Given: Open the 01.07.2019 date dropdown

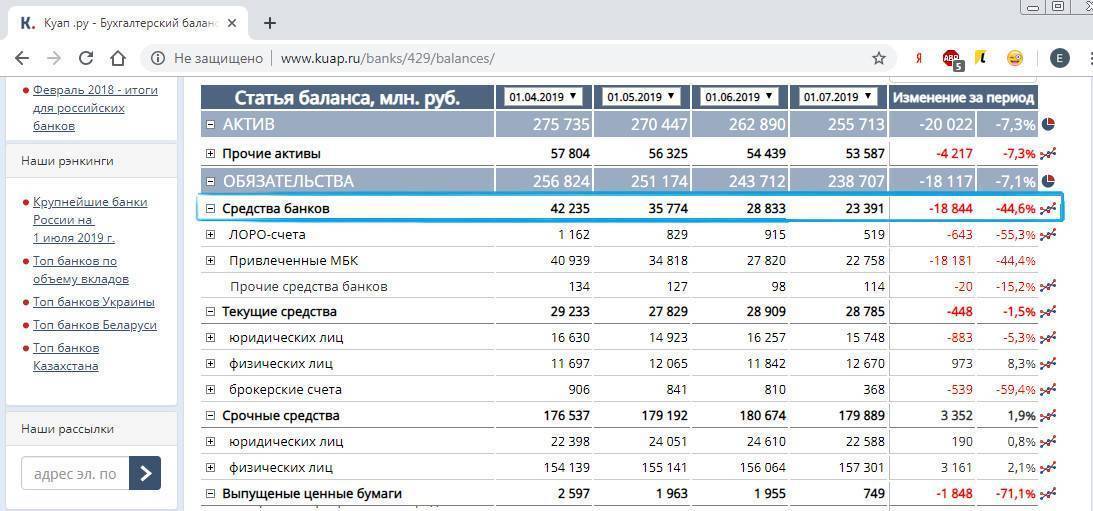Looking at the screenshot, I should (x=837, y=97).
